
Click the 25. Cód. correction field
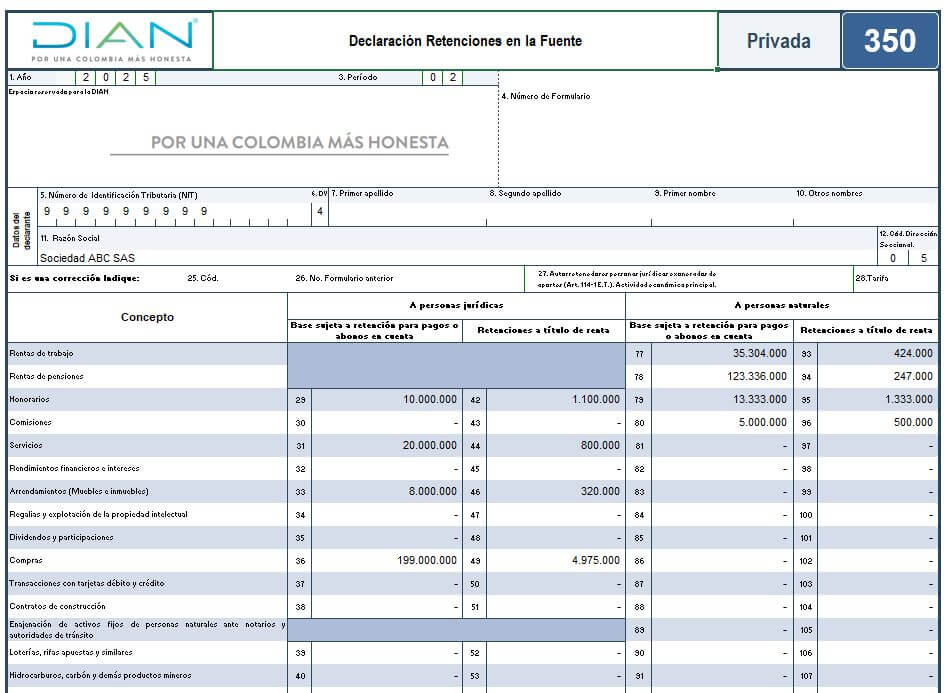pos(203,279)
